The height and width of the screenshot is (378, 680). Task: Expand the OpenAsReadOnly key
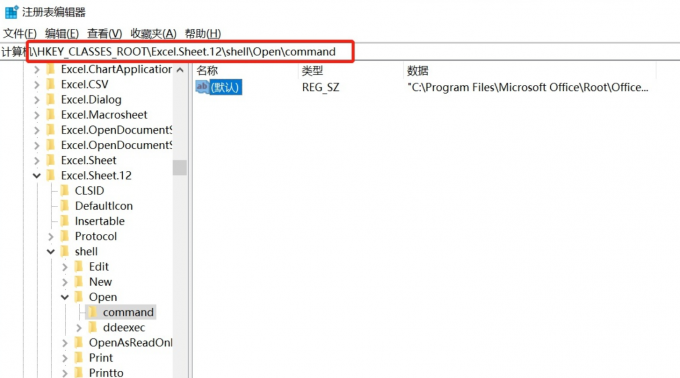[x=65, y=342]
